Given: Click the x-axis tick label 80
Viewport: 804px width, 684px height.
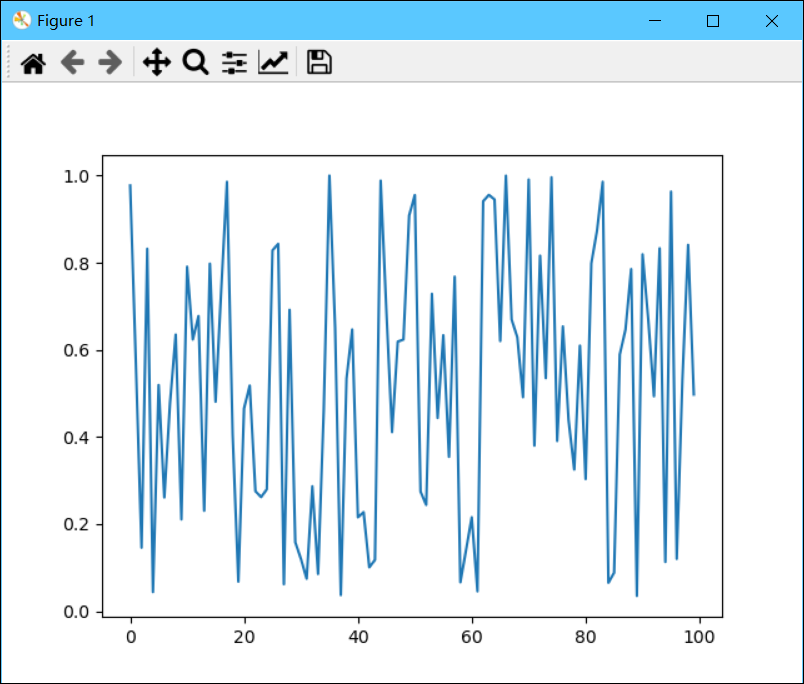Looking at the screenshot, I should pos(586,637).
